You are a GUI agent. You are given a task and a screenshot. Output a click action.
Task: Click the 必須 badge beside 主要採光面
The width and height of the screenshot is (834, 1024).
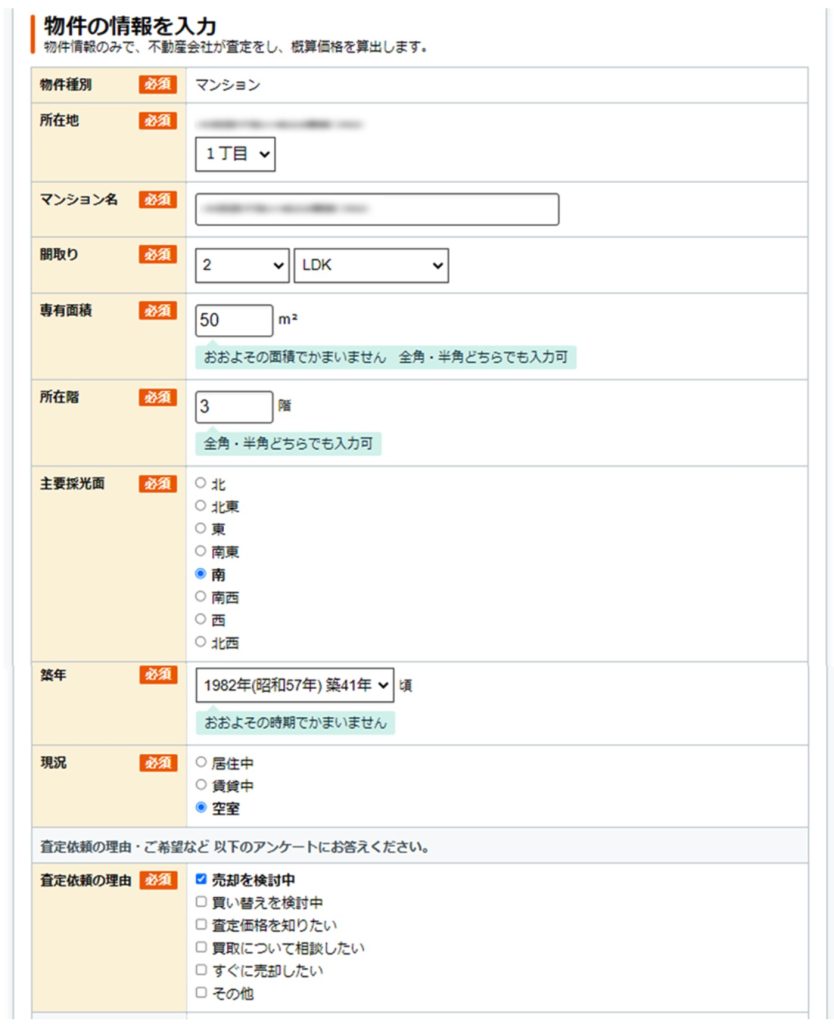pyautogui.click(x=157, y=484)
